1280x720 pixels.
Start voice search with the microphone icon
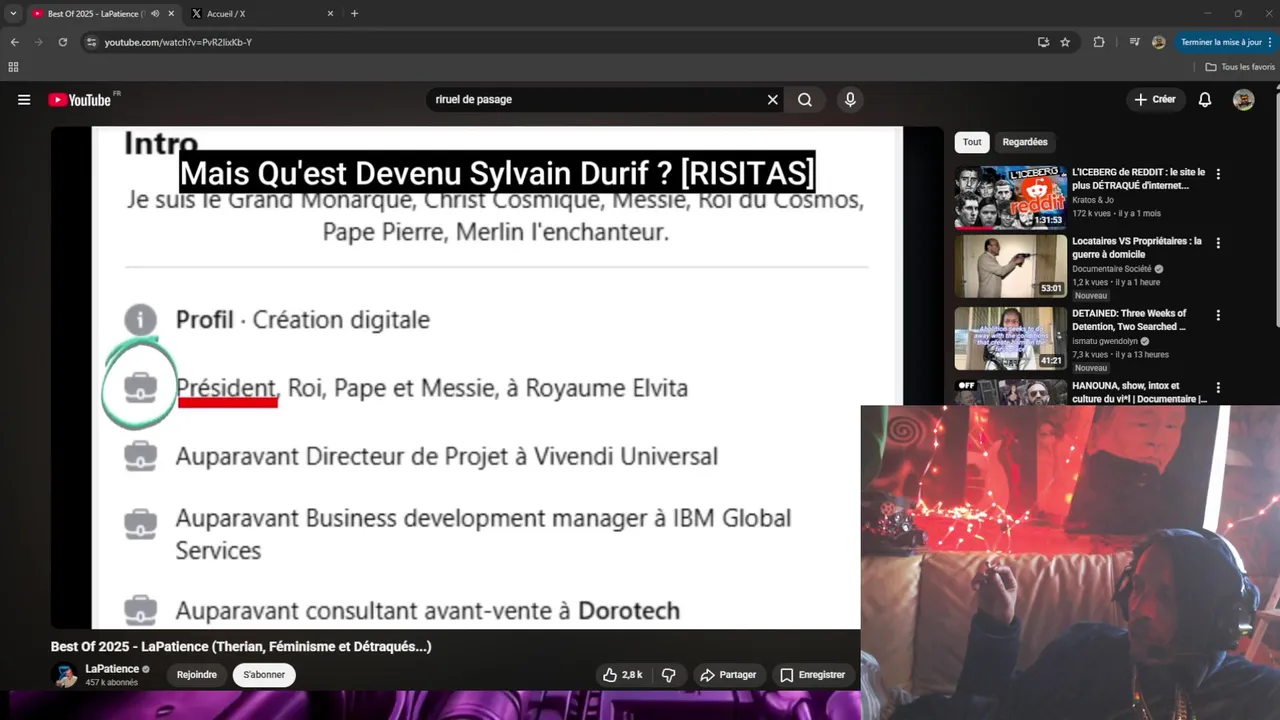coord(850,100)
